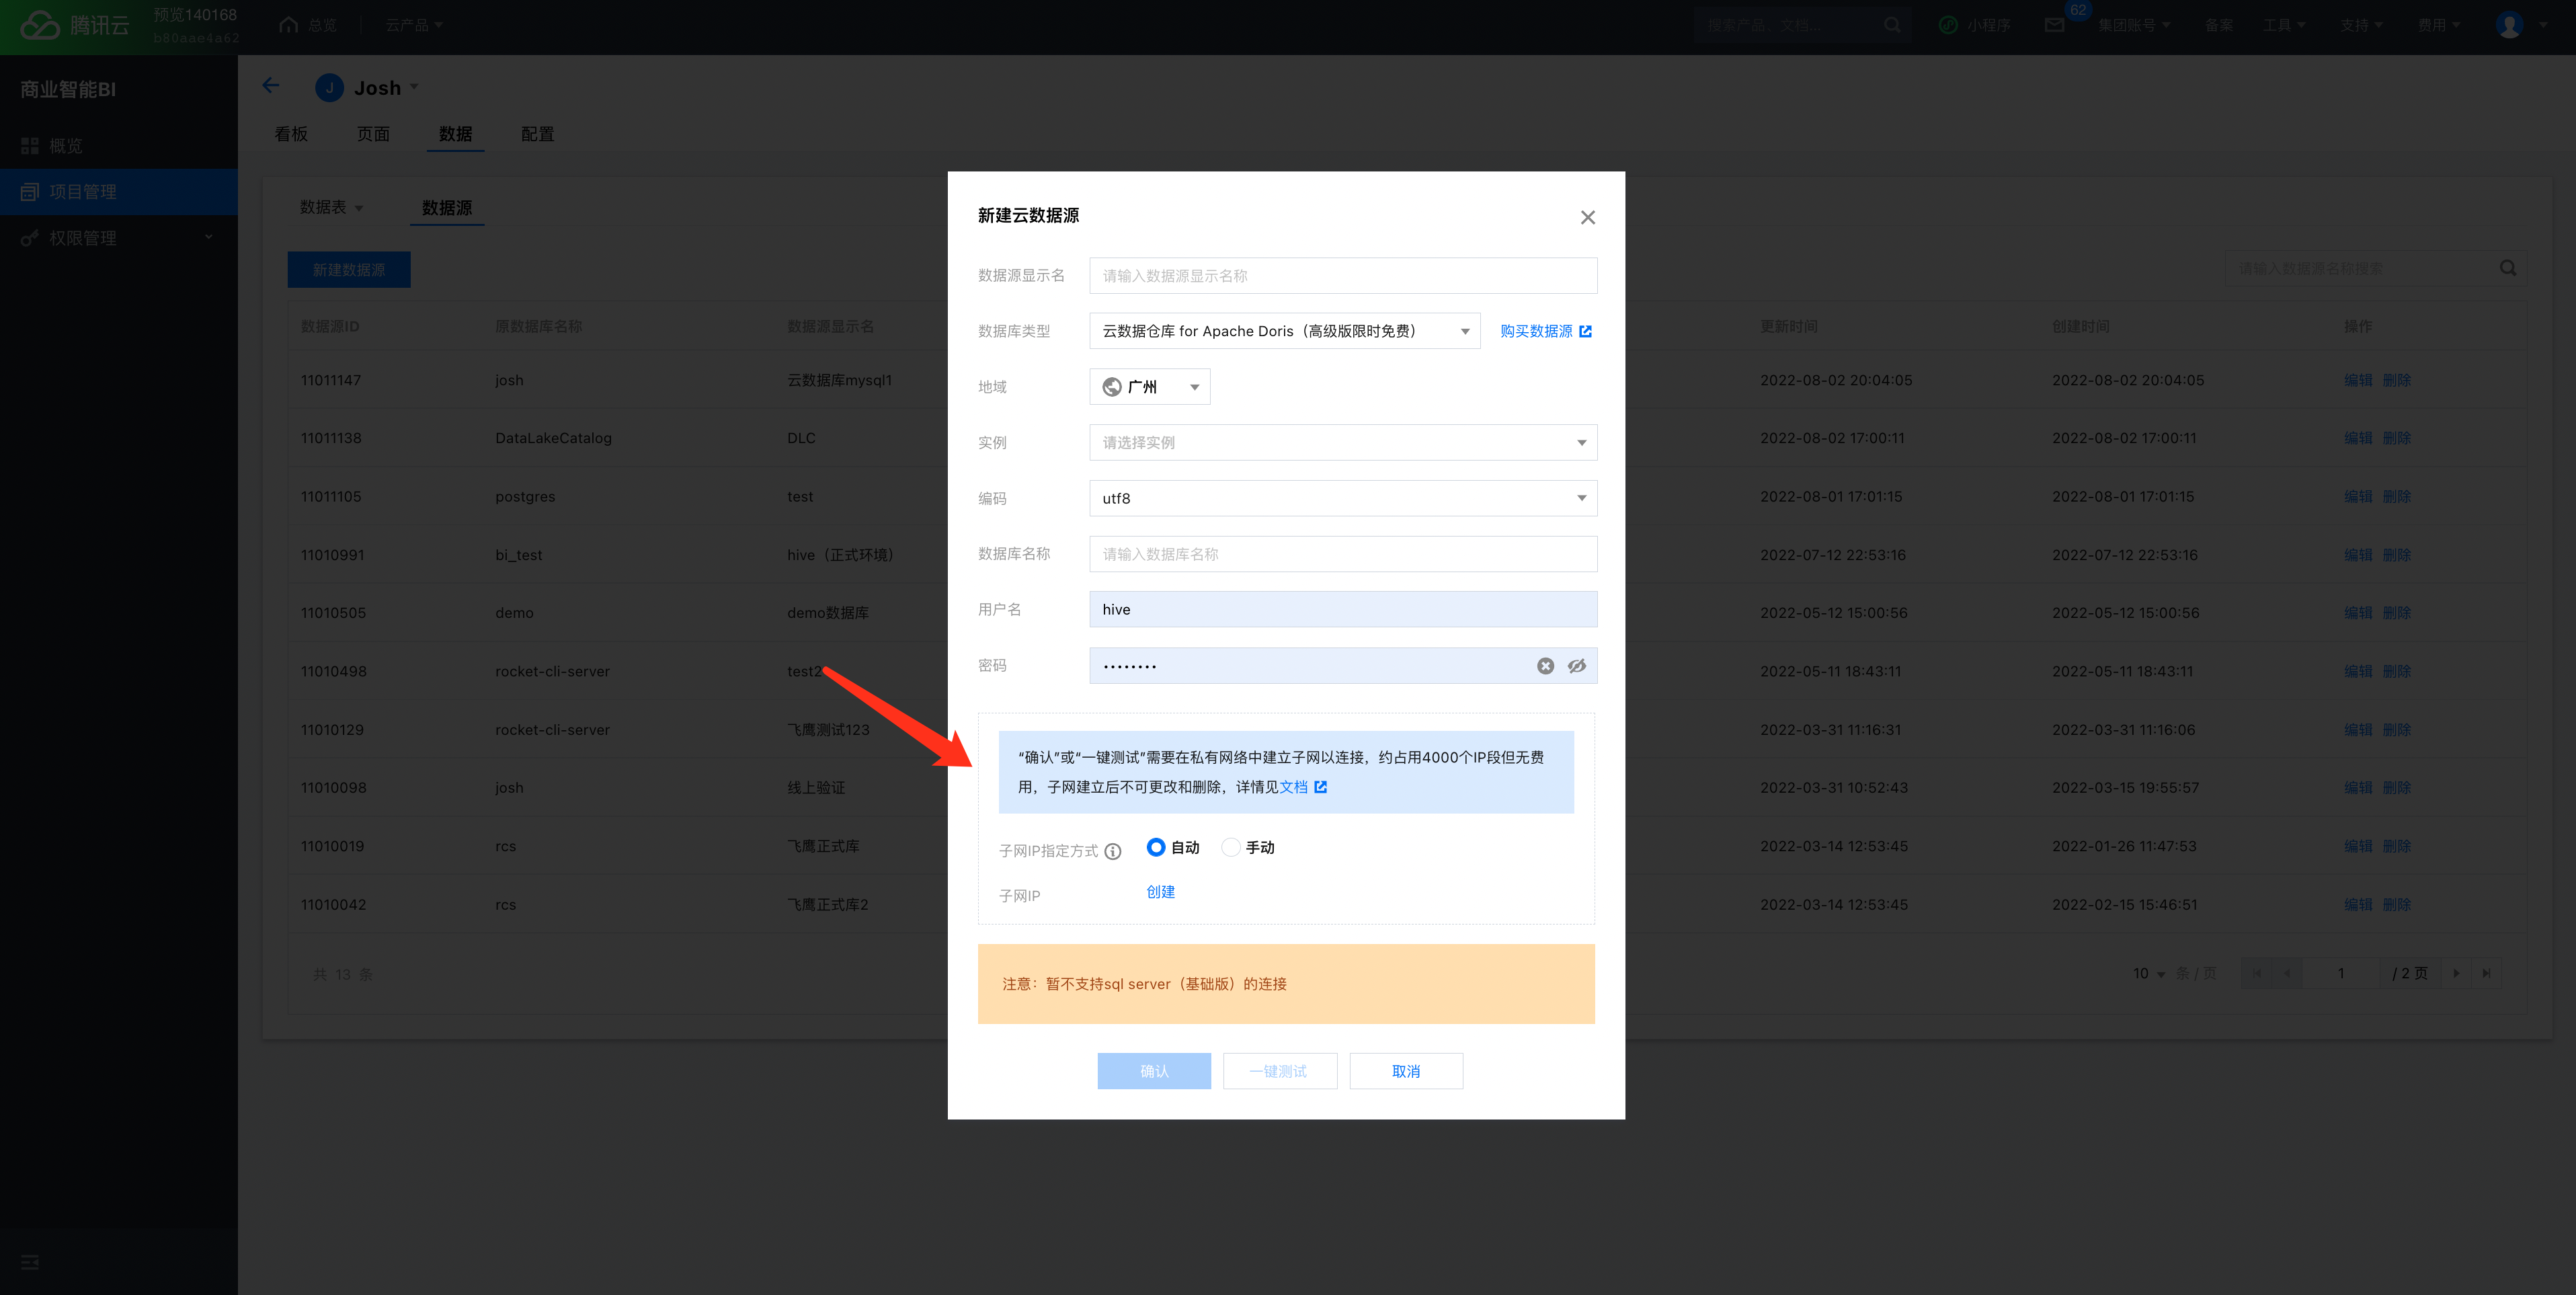2576x1295 pixels.
Task: Expand the 请选择实例 instance dropdown
Action: pyautogui.click(x=1342, y=443)
